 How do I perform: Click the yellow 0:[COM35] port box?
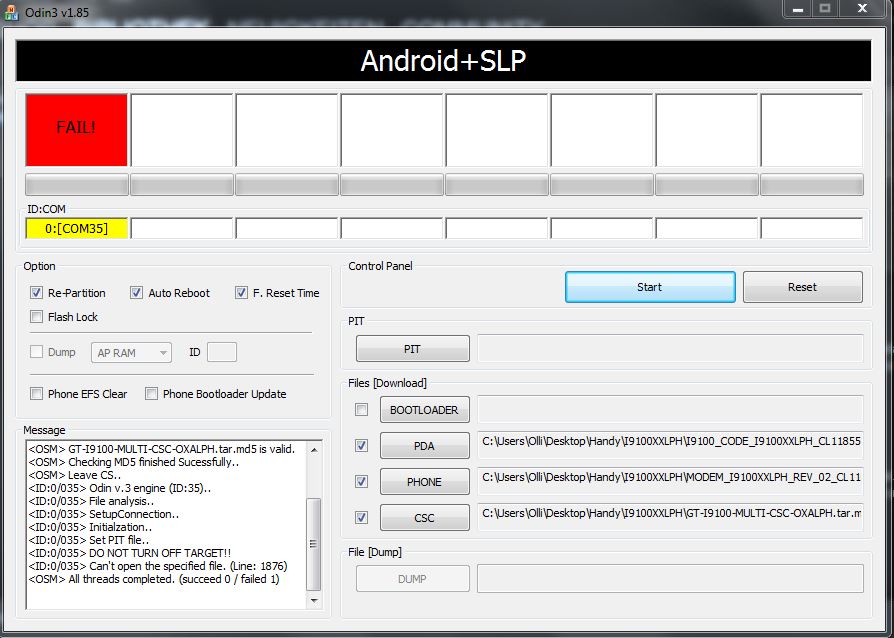click(x=76, y=229)
